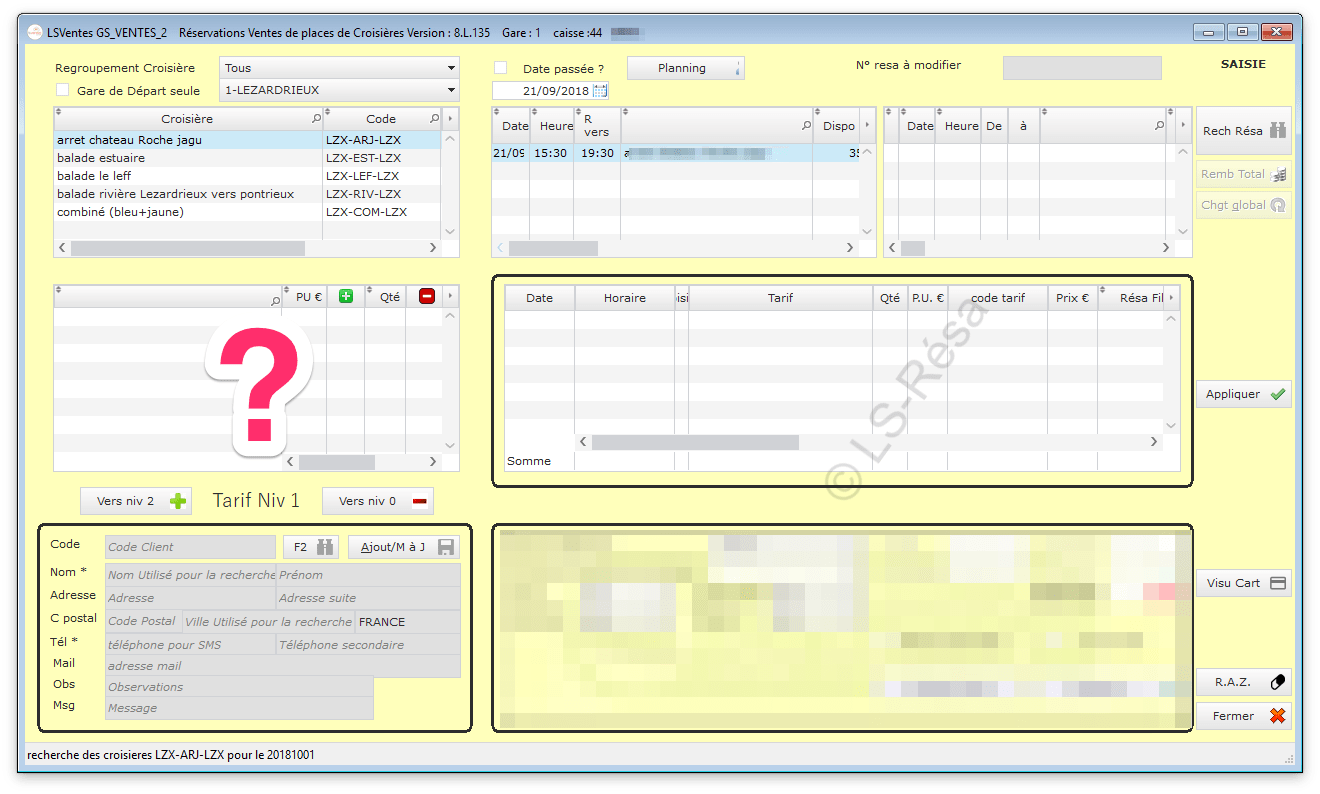Enable the Gare de Départ seule checkbox
Viewport: 1320px width, 794px height.
click(63, 90)
